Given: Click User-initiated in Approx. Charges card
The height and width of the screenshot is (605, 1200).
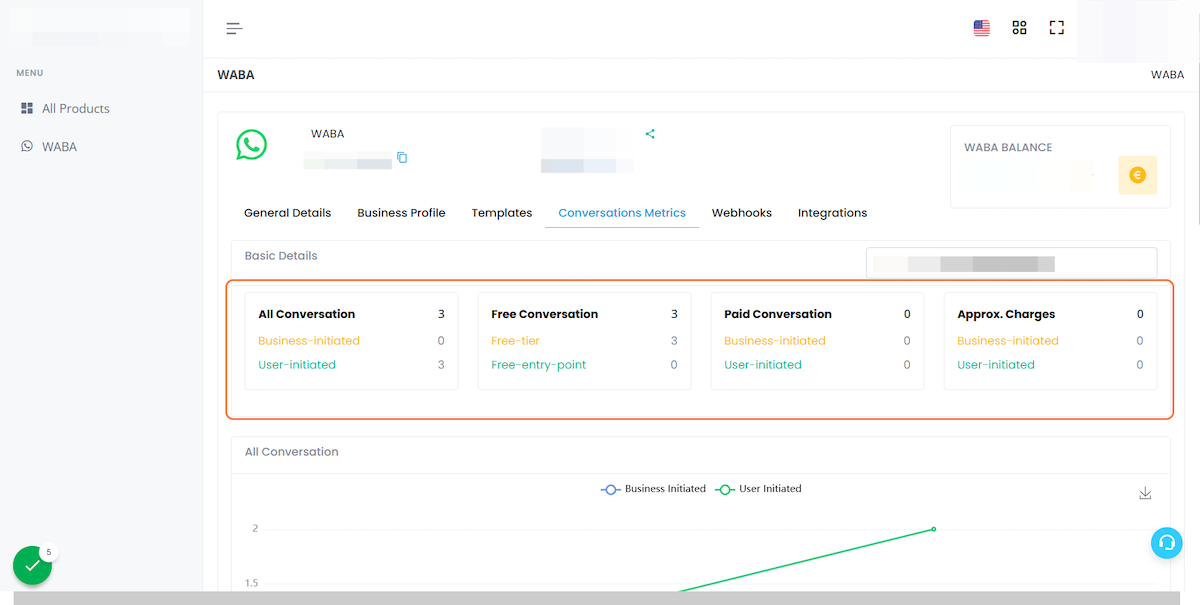Looking at the screenshot, I should point(996,365).
